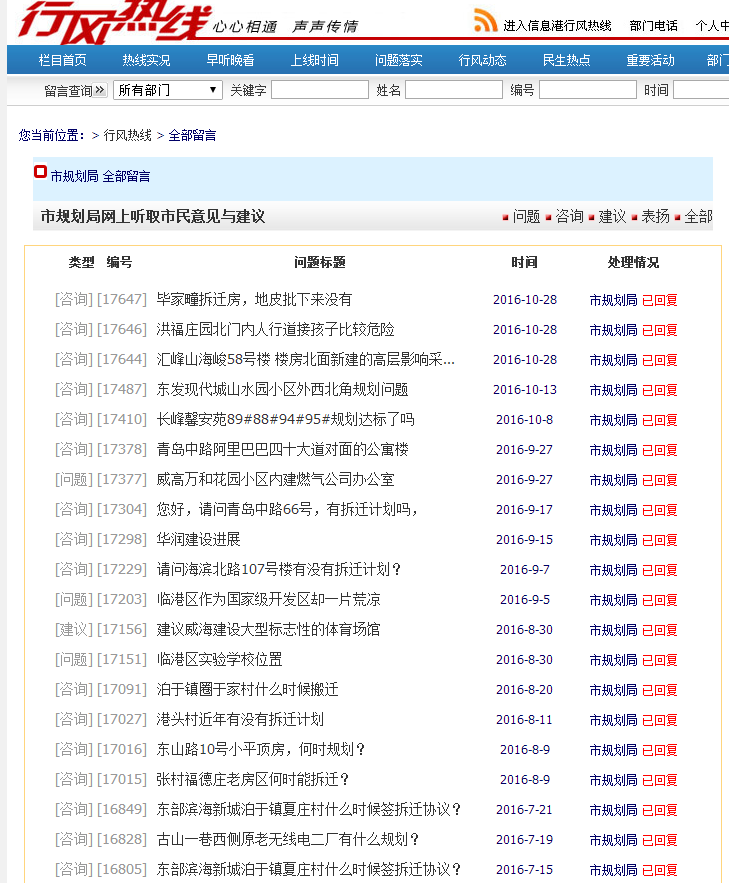The image size is (729, 883).
Task: Filter messages by 咨询 type
Action: click(569, 216)
